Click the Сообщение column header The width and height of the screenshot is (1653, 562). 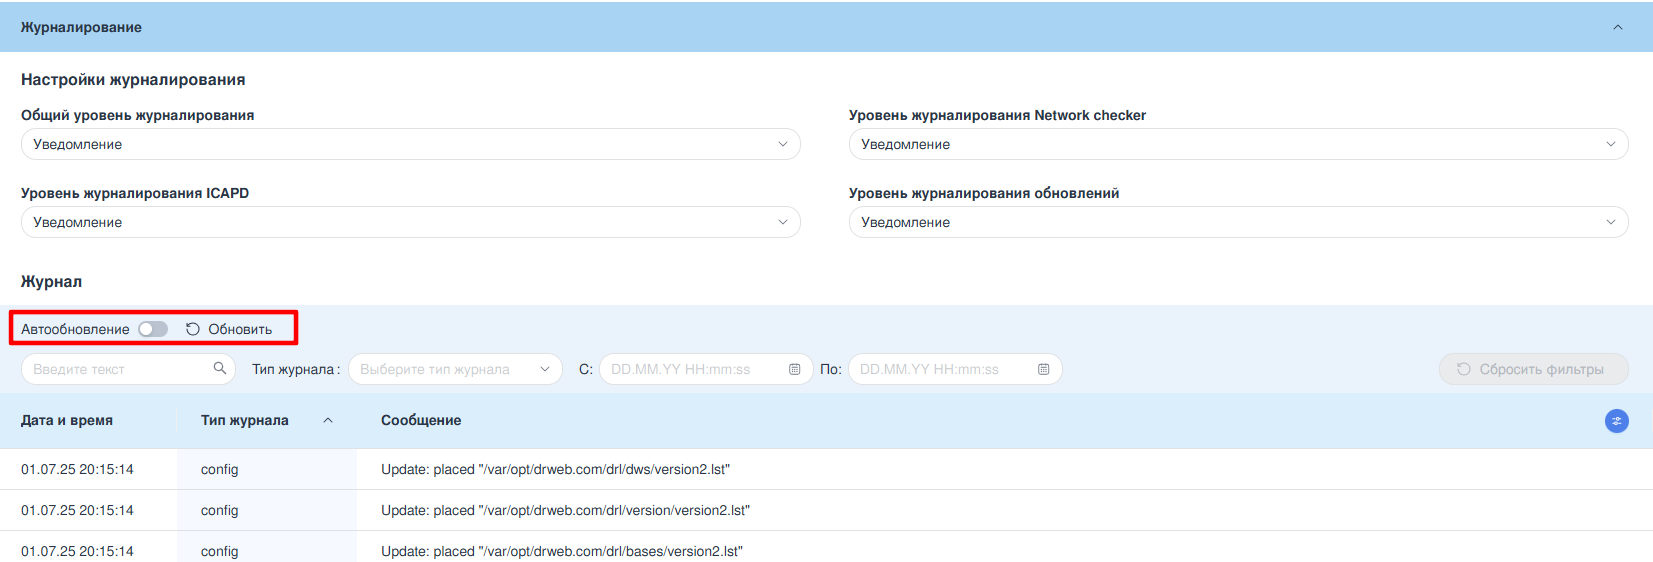(x=421, y=421)
